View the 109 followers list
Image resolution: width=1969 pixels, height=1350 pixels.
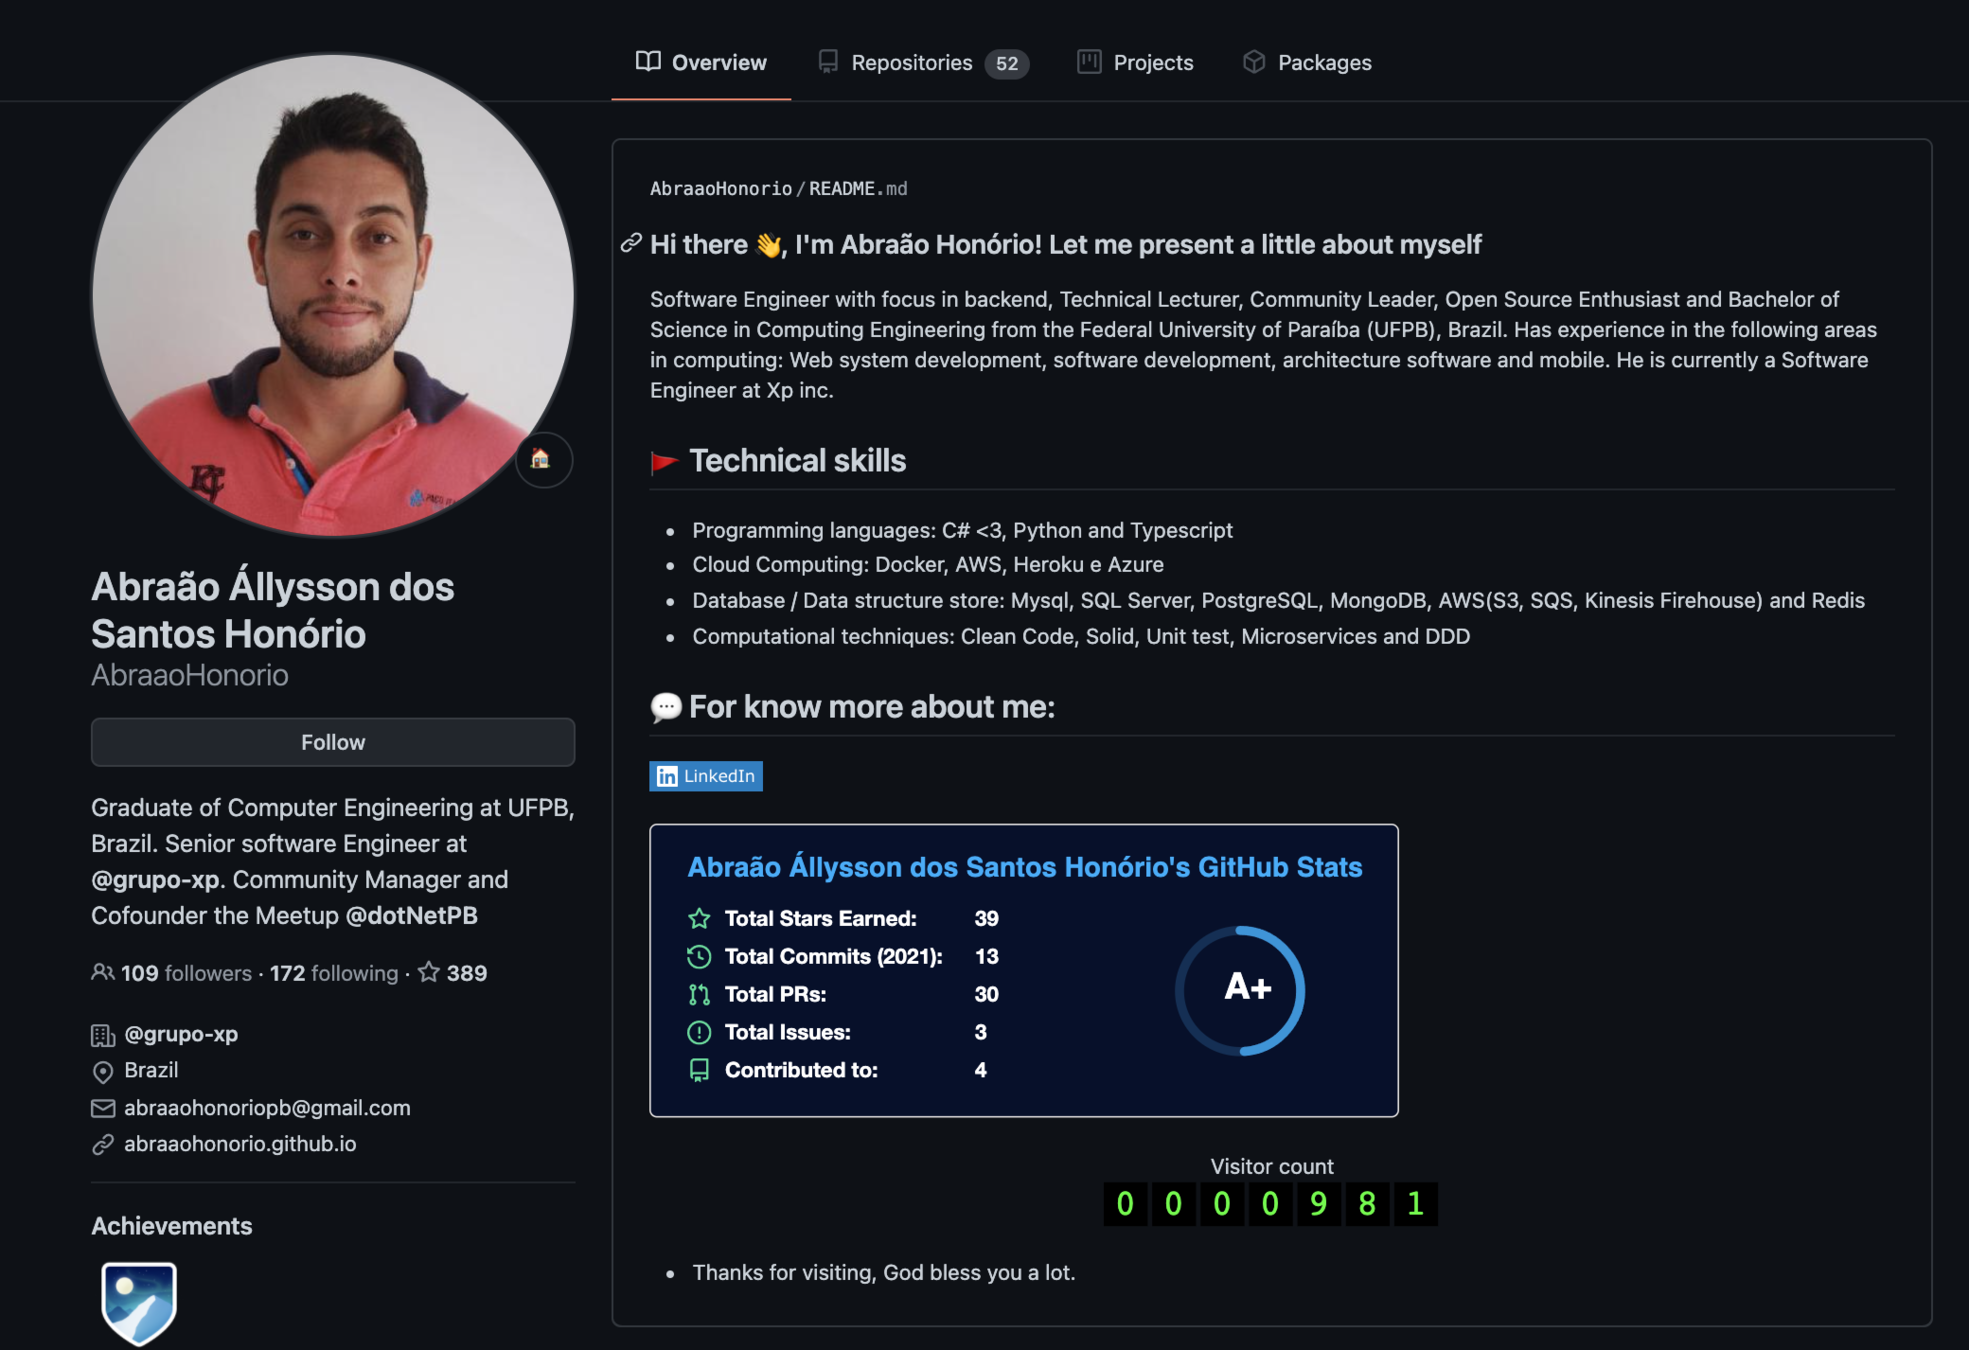tap(186, 973)
